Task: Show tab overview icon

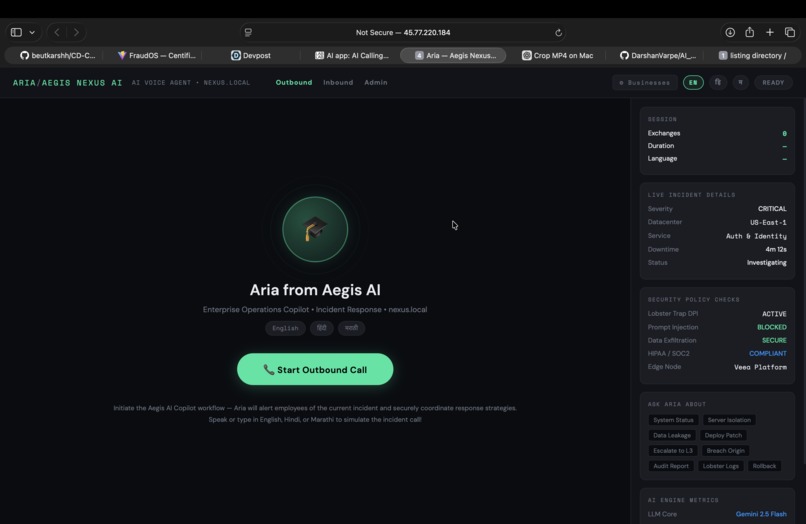Action: click(x=790, y=32)
